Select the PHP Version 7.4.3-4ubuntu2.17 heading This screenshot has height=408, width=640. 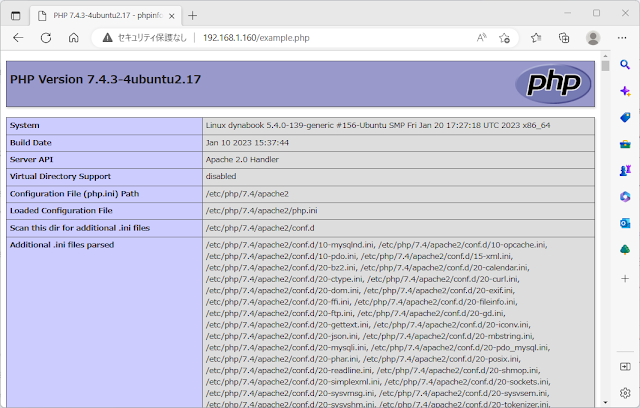coord(105,79)
